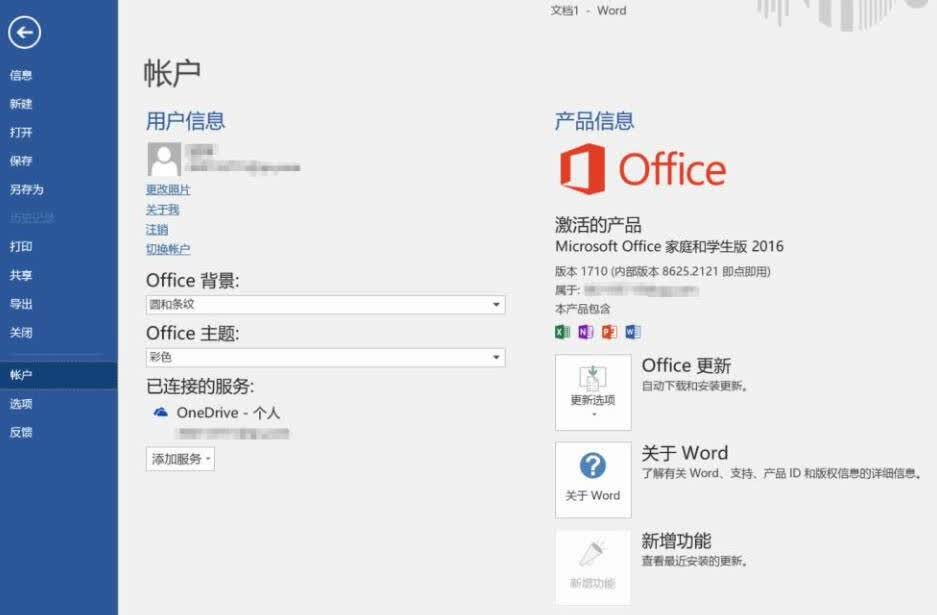The image size is (937, 615).
Task: Open the 添加服务 dropdown button
Action: pyautogui.click(x=180, y=459)
